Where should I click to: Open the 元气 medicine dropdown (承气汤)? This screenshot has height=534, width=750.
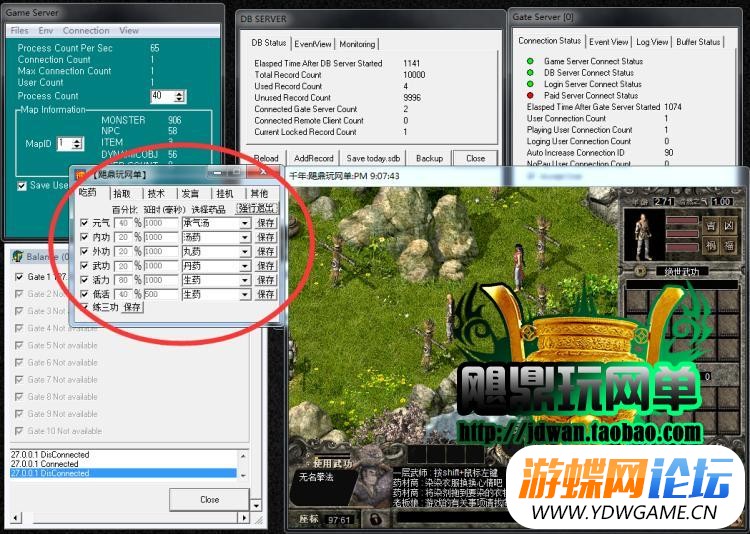(x=216, y=223)
